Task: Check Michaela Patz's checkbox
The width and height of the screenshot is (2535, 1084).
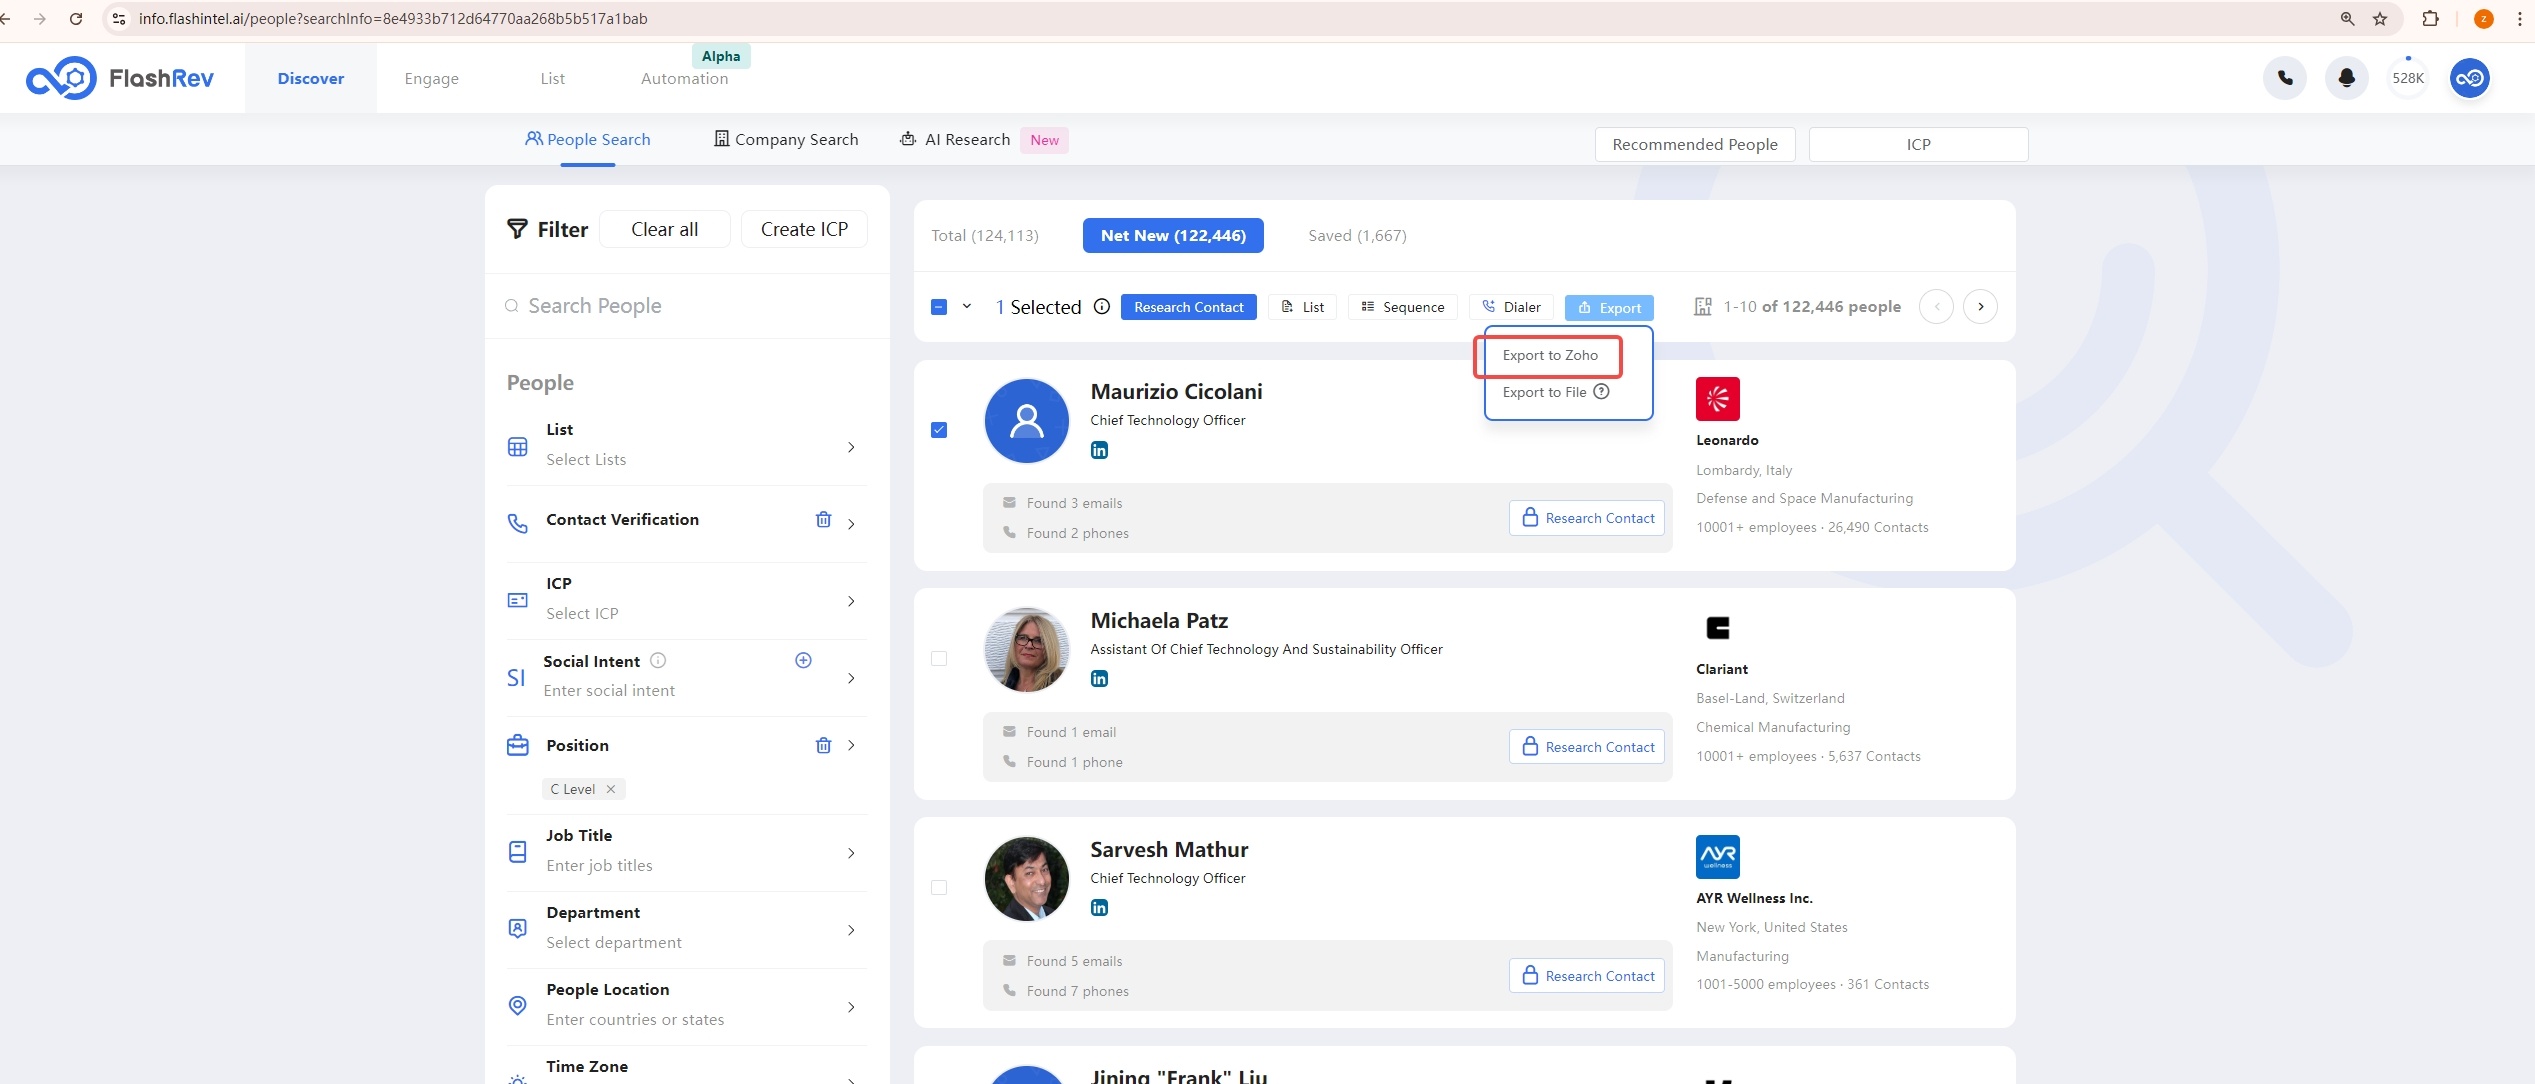Action: point(939,659)
